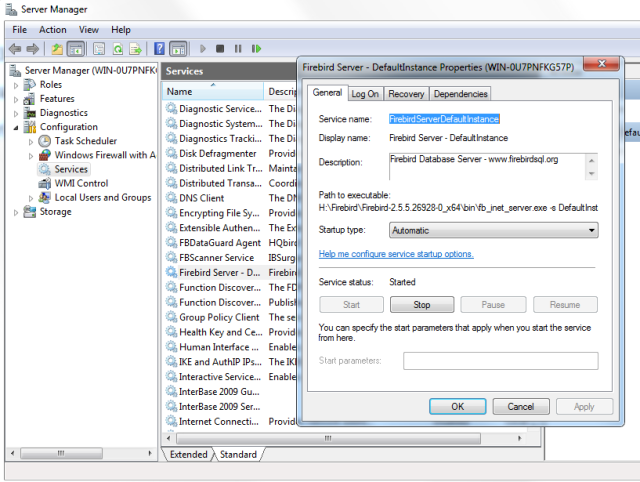Open the Help menu
This screenshot has width=640, height=482.
pos(121,30)
